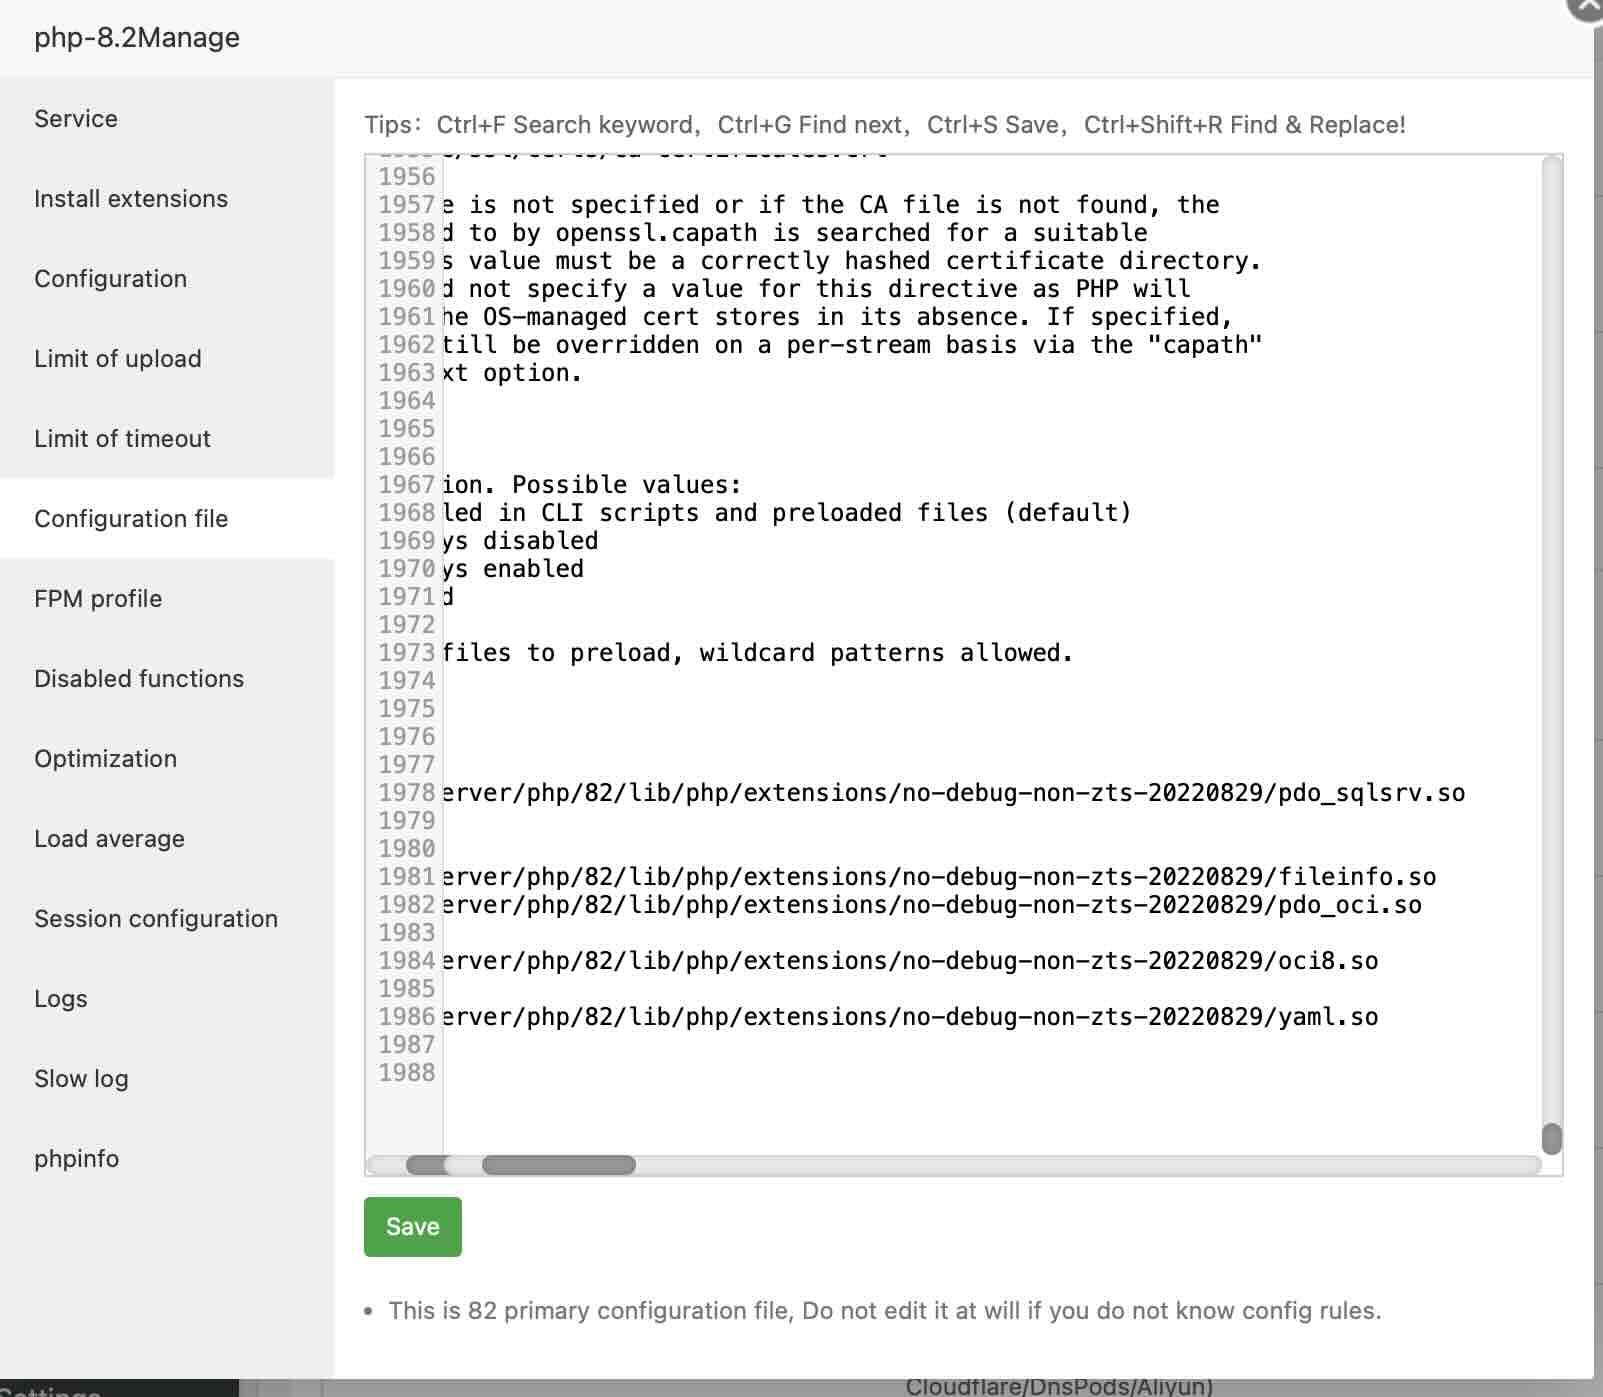The width and height of the screenshot is (1603, 1397).
Task: Place cursor on the yaml.so extension line
Action: tap(908, 1017)
